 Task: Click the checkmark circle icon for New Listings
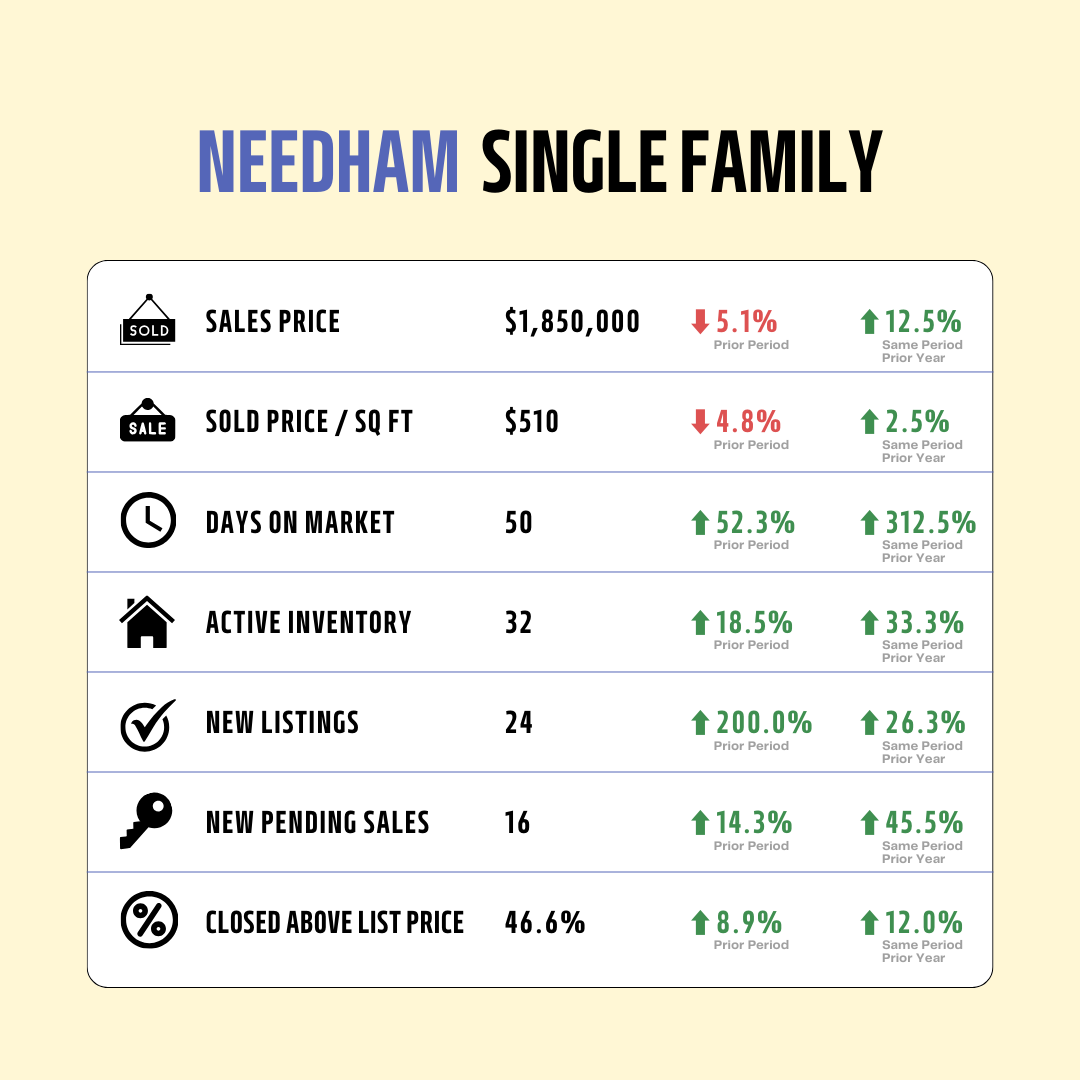148,725
